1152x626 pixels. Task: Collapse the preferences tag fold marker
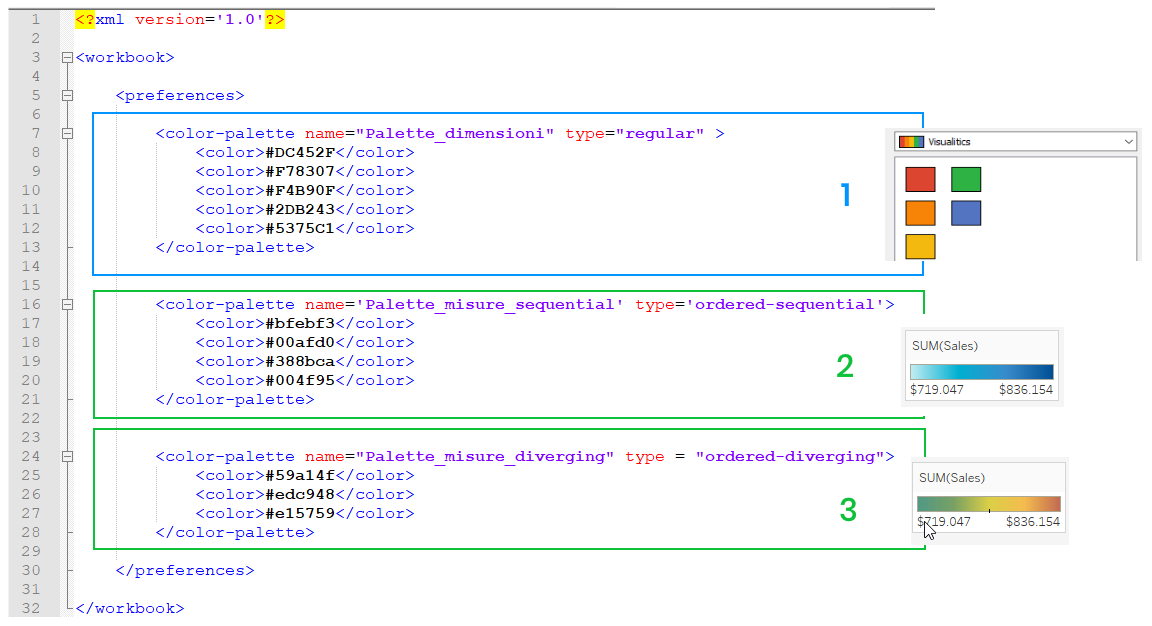click(x=67, y=96)
